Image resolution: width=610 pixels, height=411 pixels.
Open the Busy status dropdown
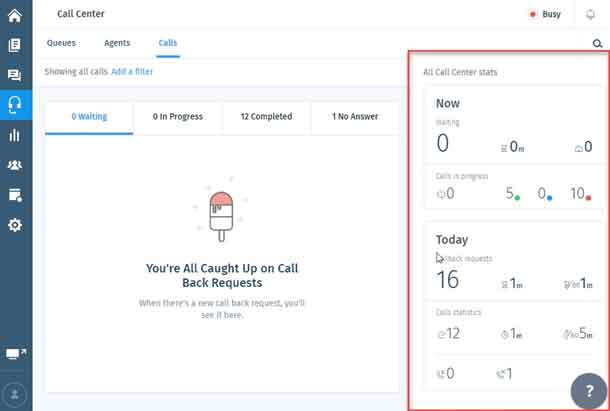click(x=545, y=15)
